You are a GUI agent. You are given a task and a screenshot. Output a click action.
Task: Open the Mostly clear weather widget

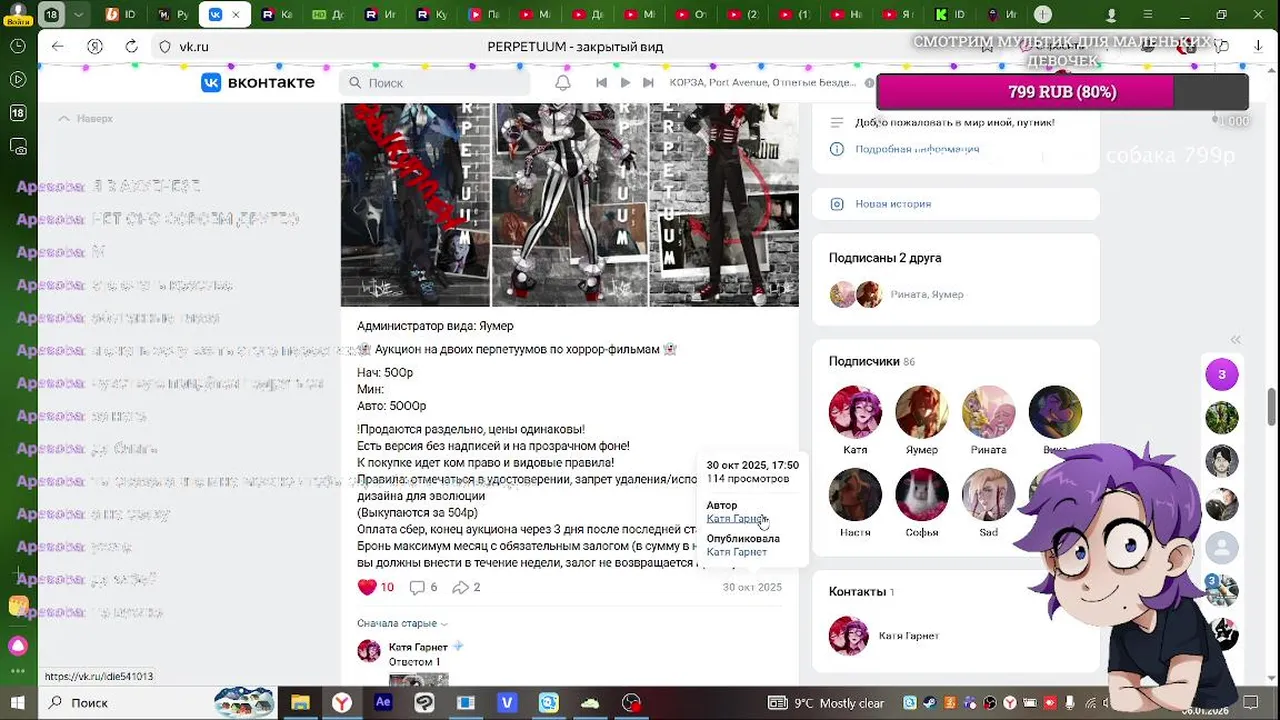pos(827,703)
